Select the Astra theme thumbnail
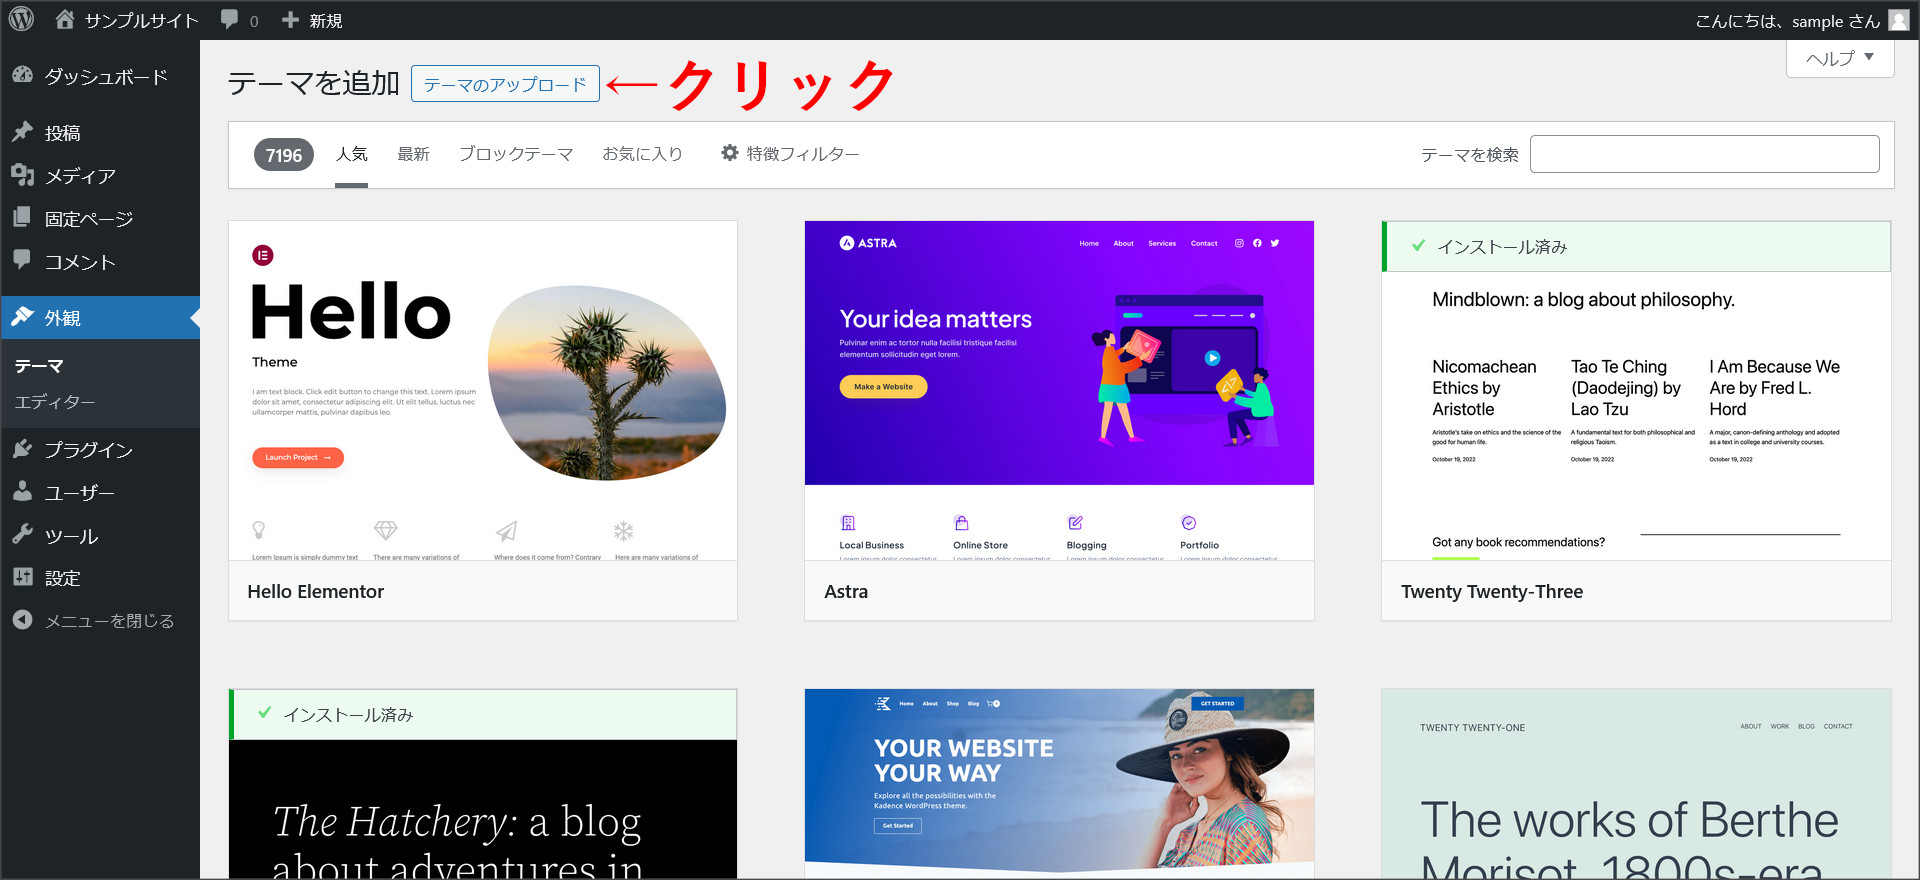 pyautogui.click(x=1058, y=390)
